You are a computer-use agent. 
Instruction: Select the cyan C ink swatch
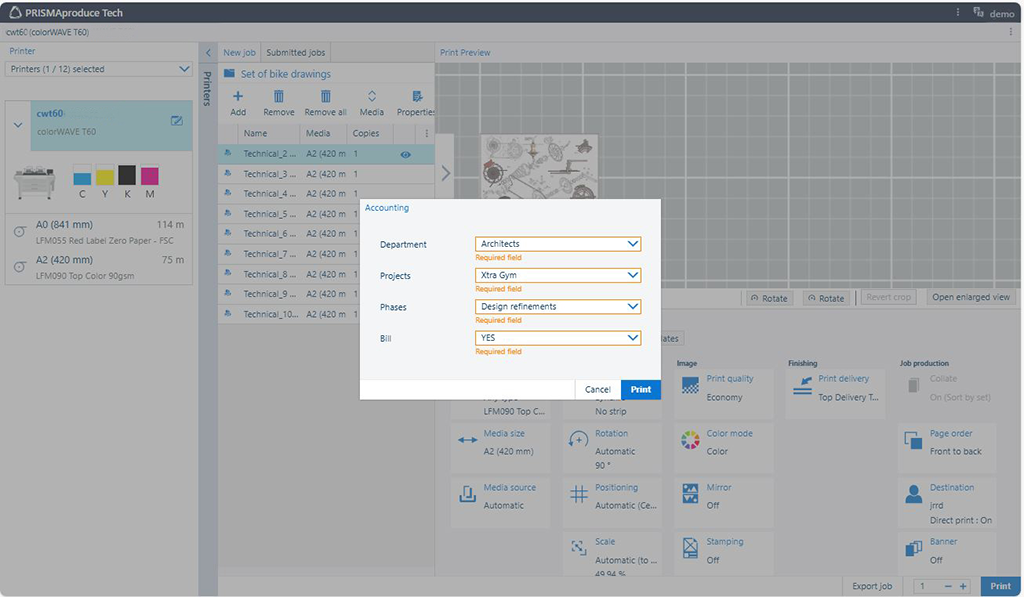(82, 176)
